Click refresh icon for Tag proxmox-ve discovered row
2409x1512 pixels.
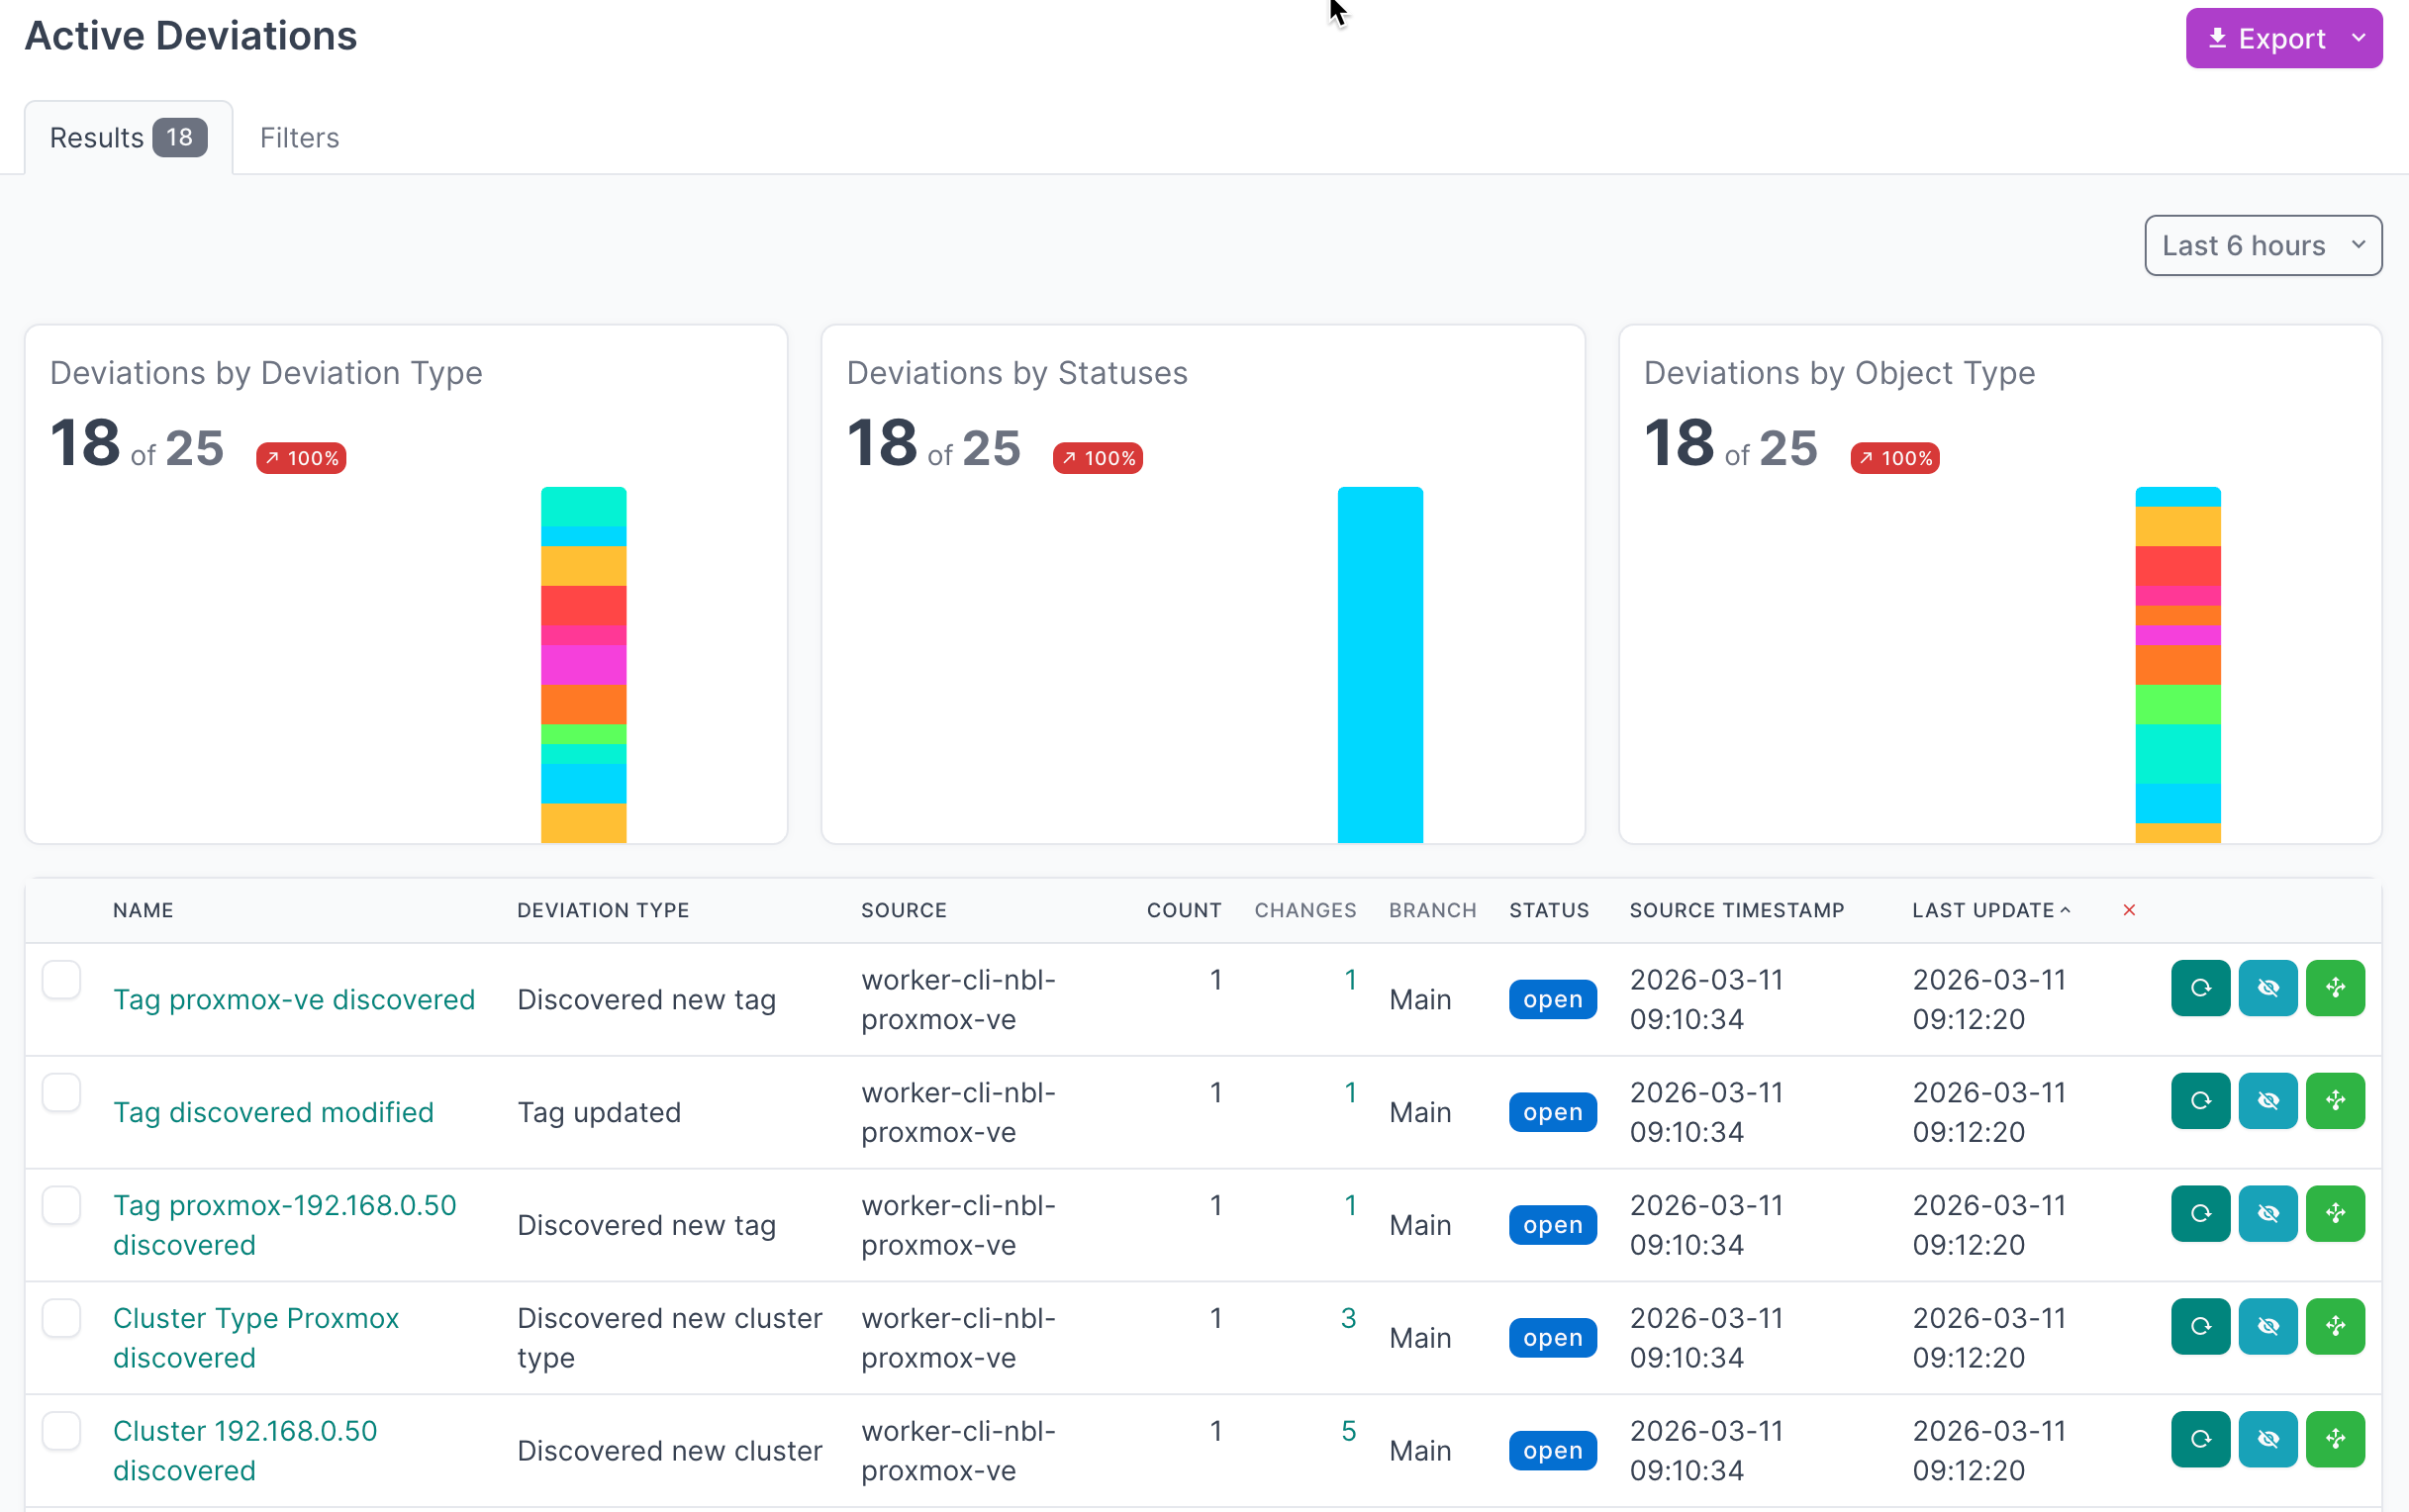pyautogui.click(x=2200, y=988)
